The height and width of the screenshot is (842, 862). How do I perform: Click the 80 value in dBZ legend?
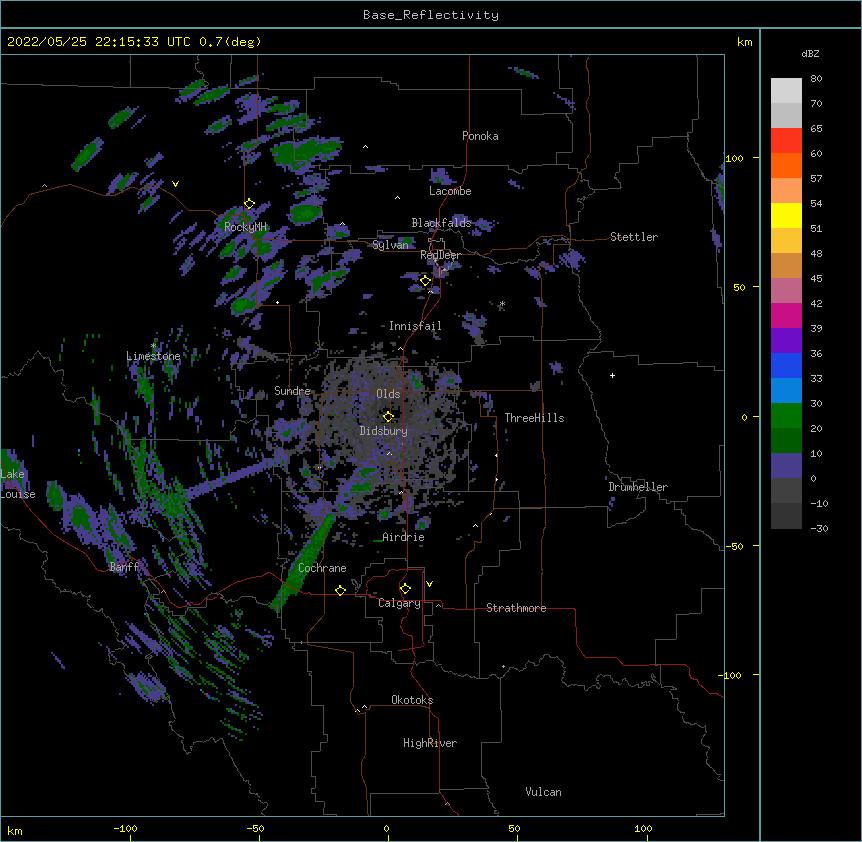coord(816,79)
